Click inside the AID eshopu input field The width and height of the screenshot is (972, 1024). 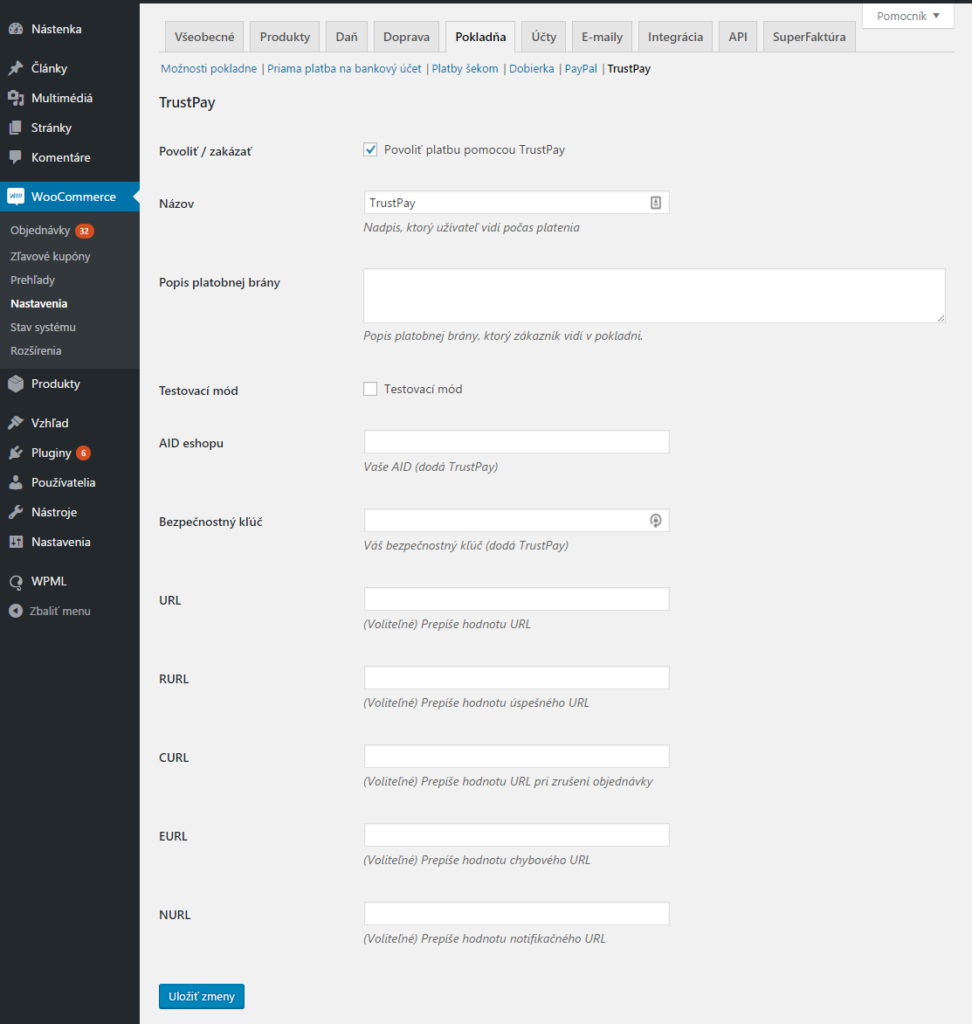click(x=516, y=441)
